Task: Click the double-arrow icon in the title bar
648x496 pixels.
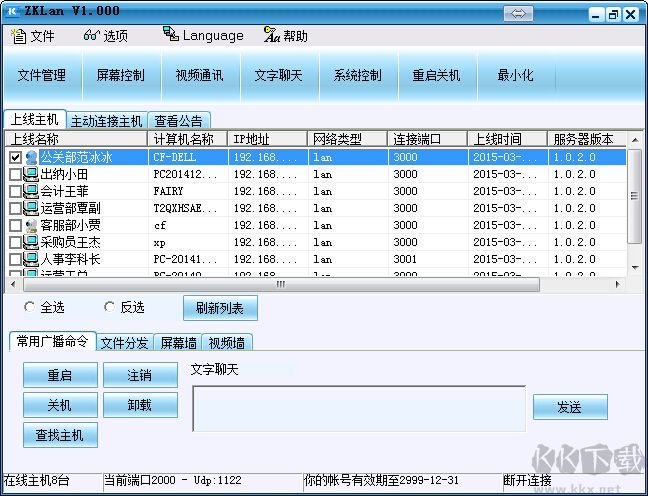Action: point(519,13)
